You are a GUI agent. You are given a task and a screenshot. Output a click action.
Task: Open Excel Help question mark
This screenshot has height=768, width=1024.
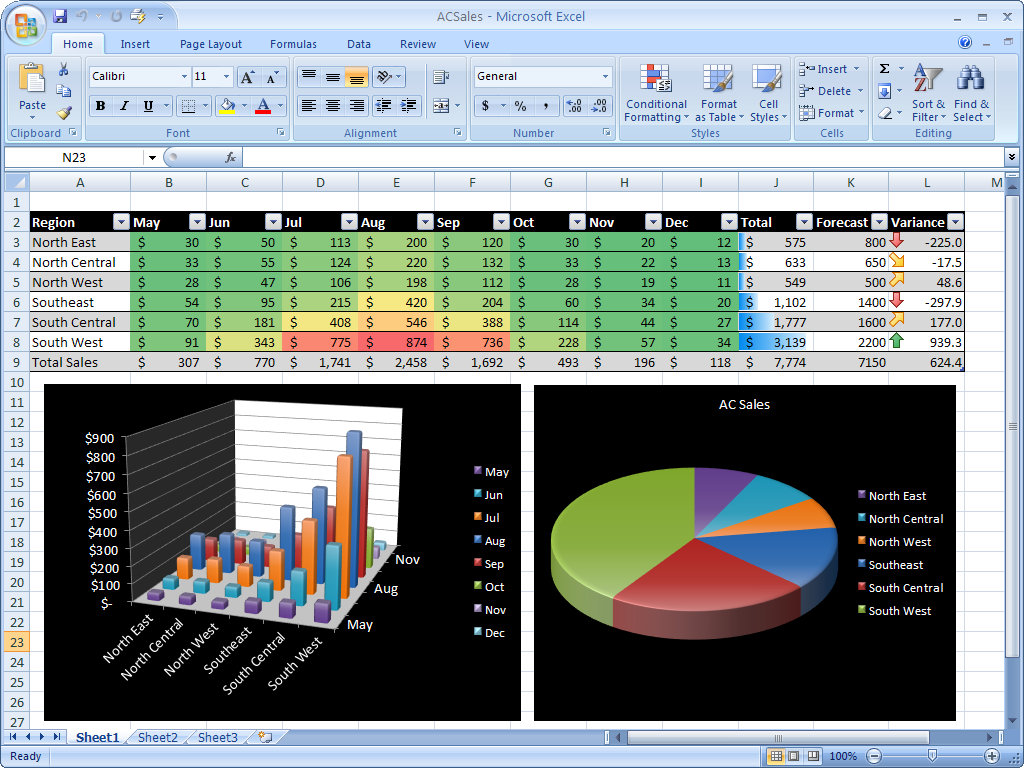(965, 42)
